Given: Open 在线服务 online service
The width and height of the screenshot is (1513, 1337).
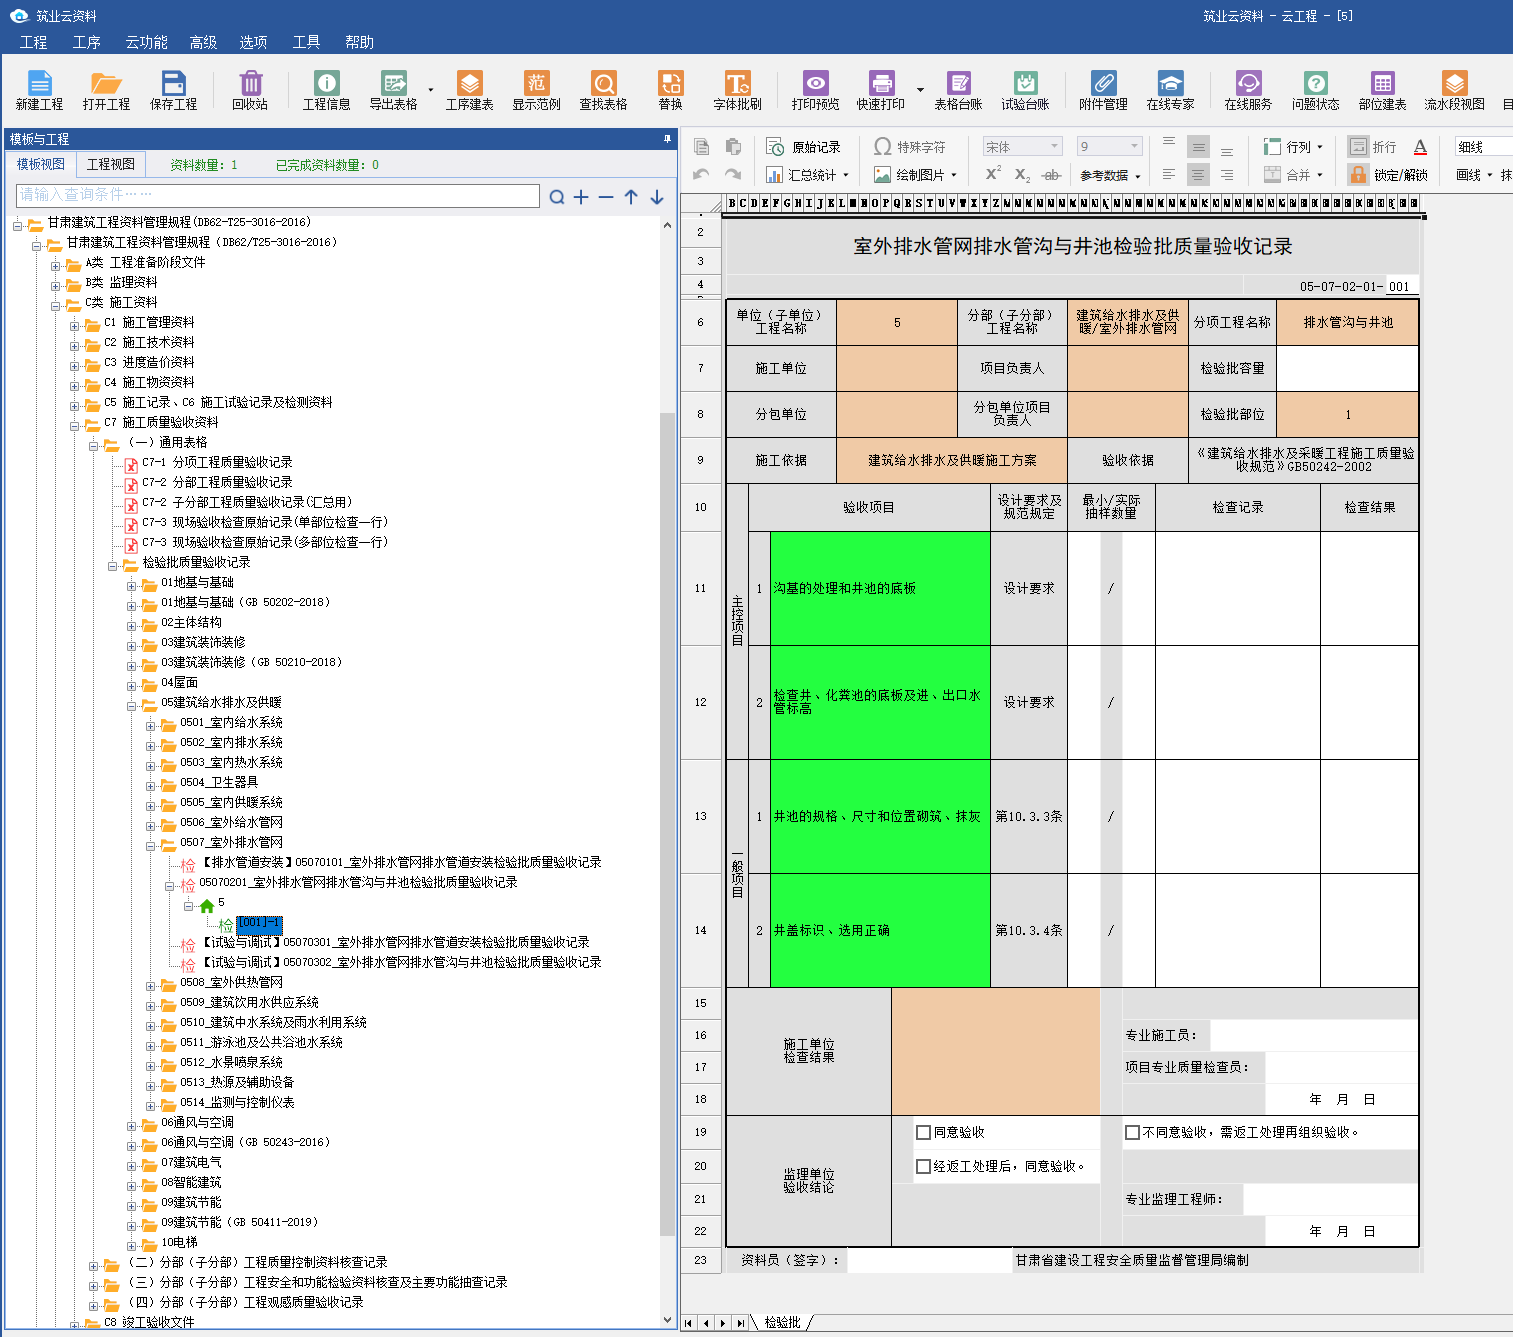Looking at the screenshot, I should (1249, 90).
